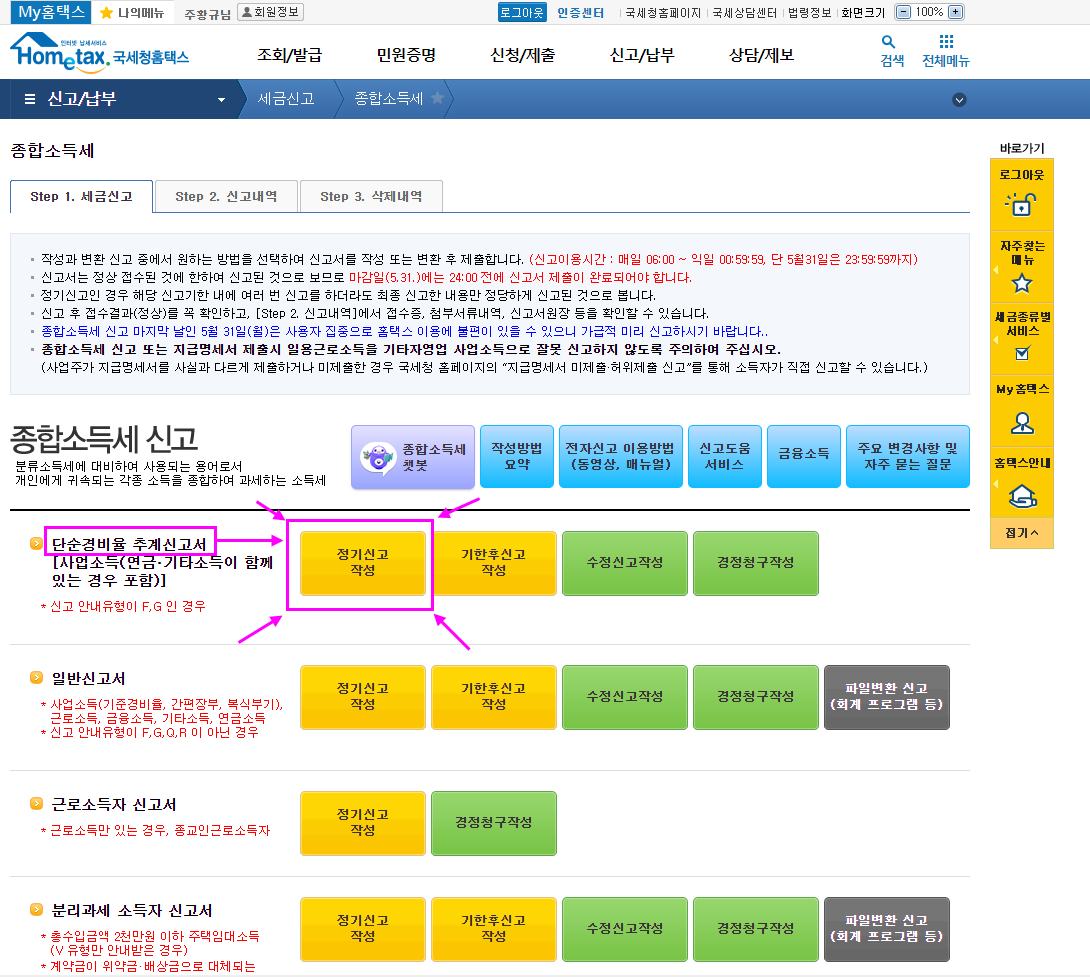Open the 금융소득 button
This screenshot has width=1090, height=977.
804,456
